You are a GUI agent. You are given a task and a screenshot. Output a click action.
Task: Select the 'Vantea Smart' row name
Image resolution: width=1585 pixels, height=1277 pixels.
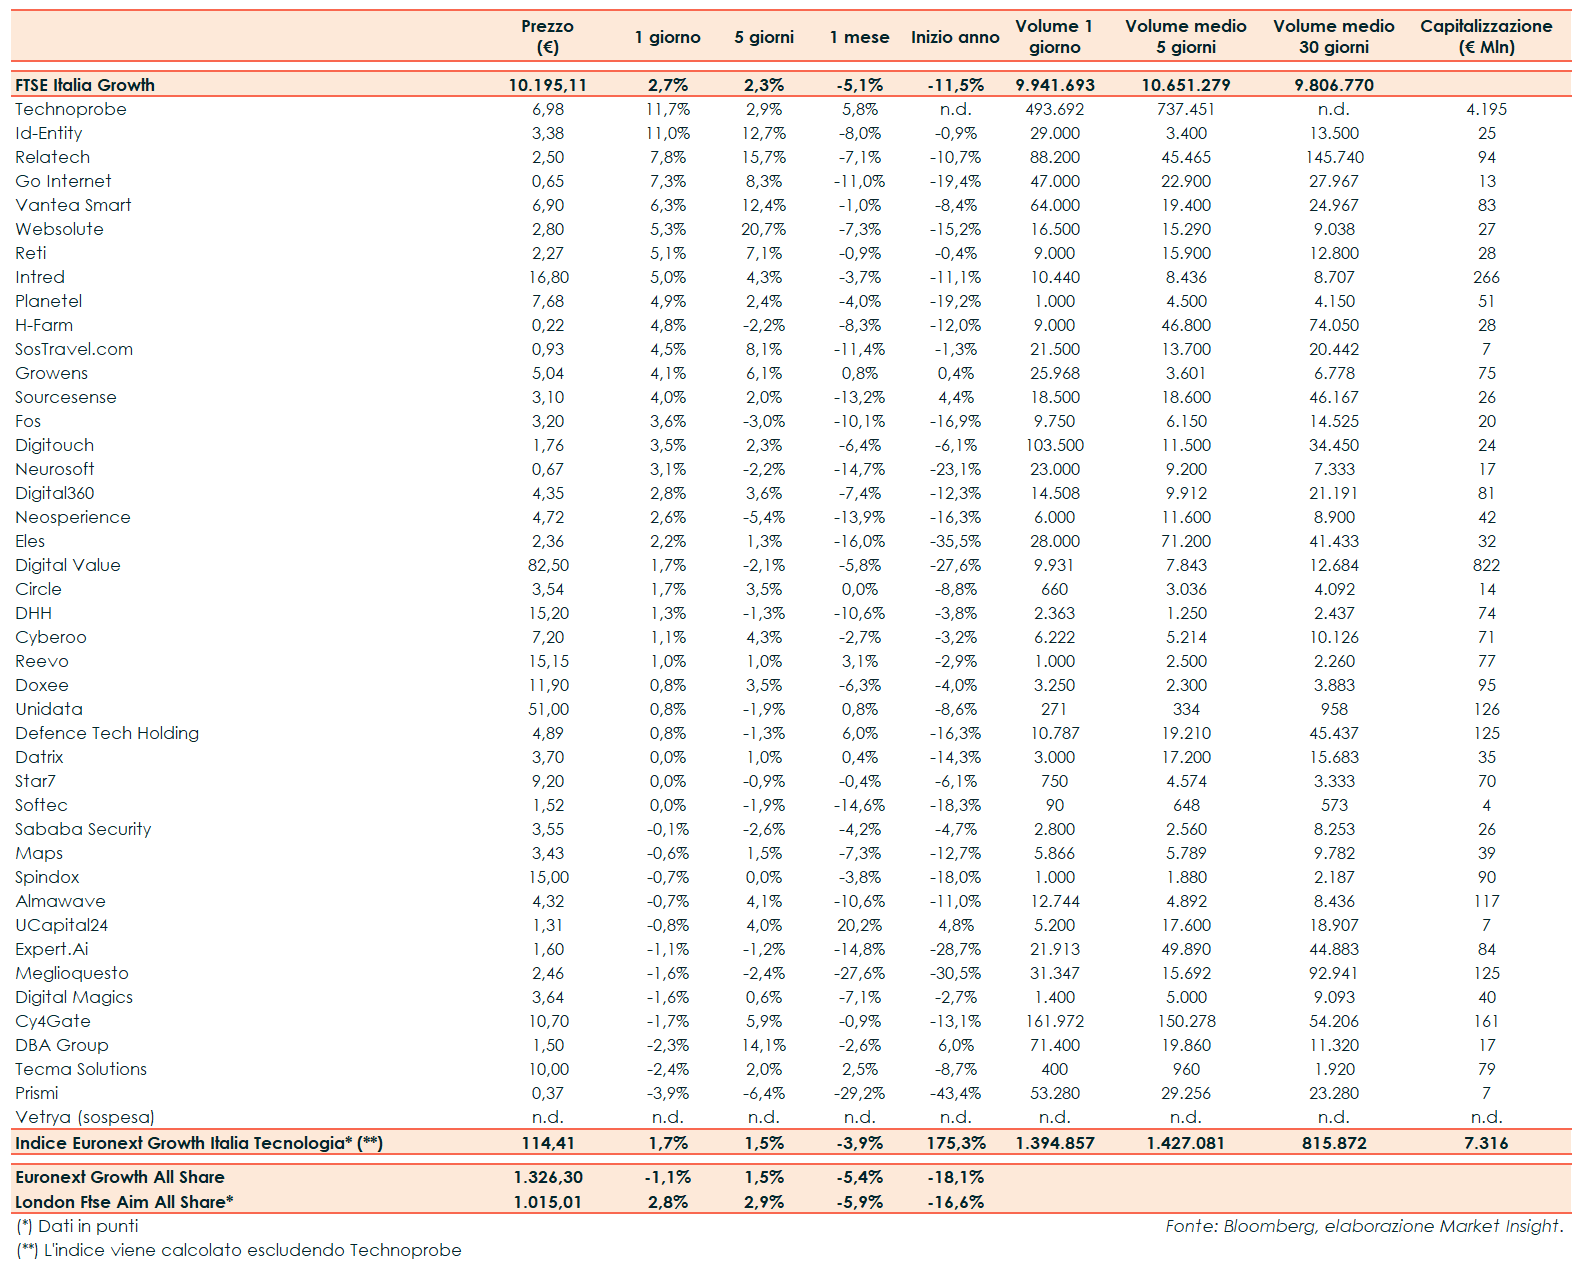[x=73, y=205]
